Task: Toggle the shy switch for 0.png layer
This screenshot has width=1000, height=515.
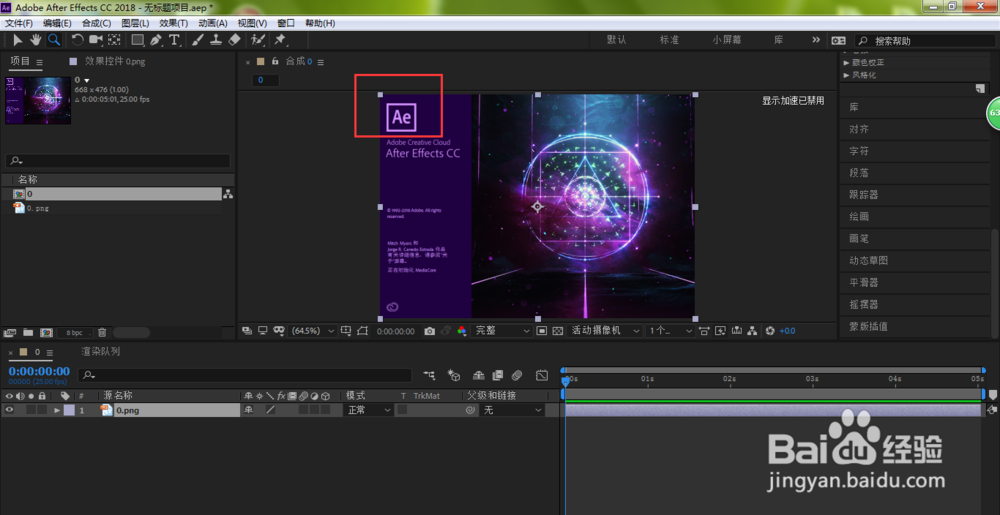Action: pos(249,410)
